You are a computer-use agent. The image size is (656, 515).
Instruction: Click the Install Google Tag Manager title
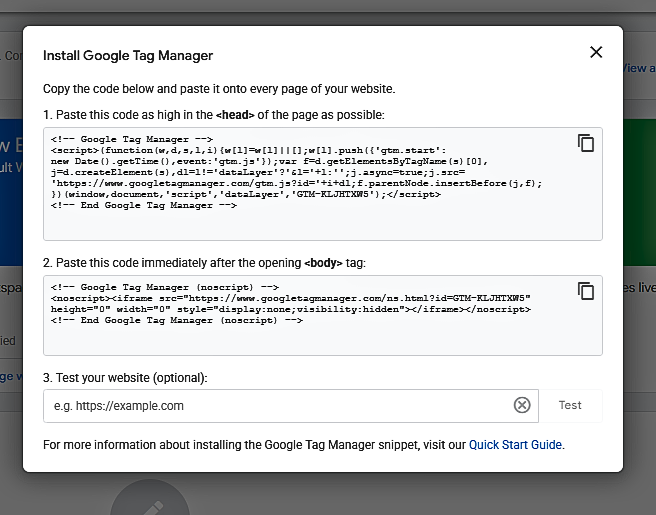(x=128, y=56)
